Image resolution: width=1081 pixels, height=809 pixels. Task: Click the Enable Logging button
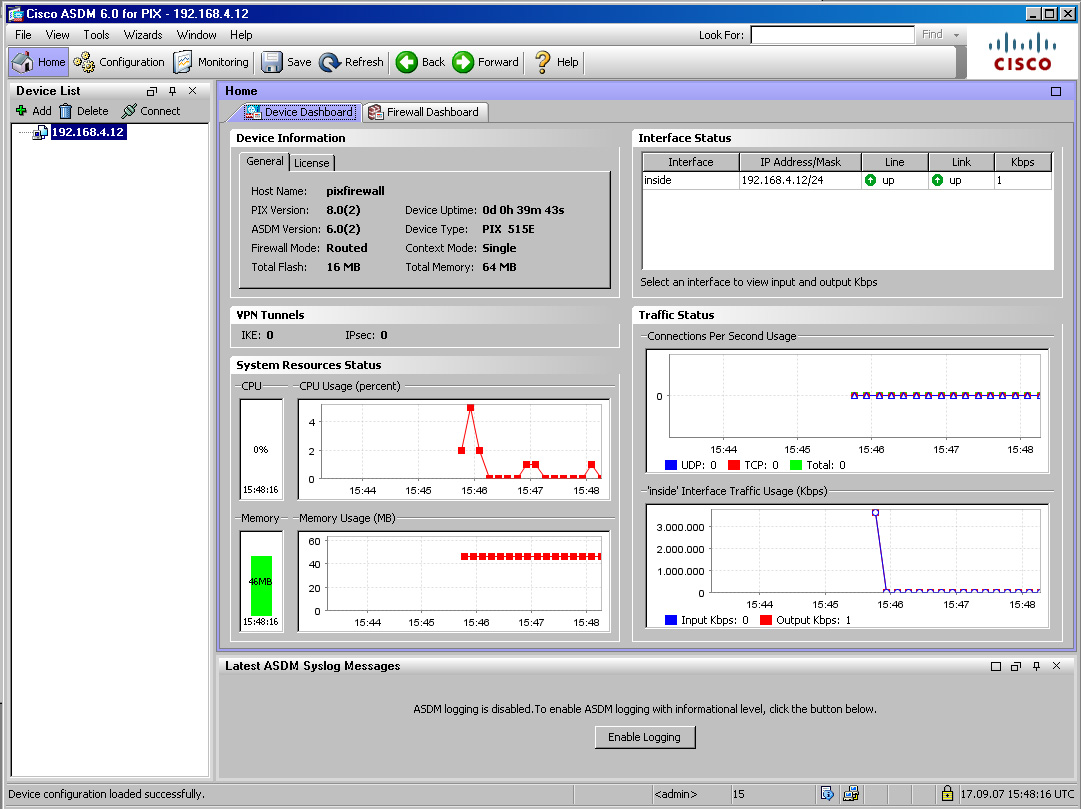pos(644,737)
